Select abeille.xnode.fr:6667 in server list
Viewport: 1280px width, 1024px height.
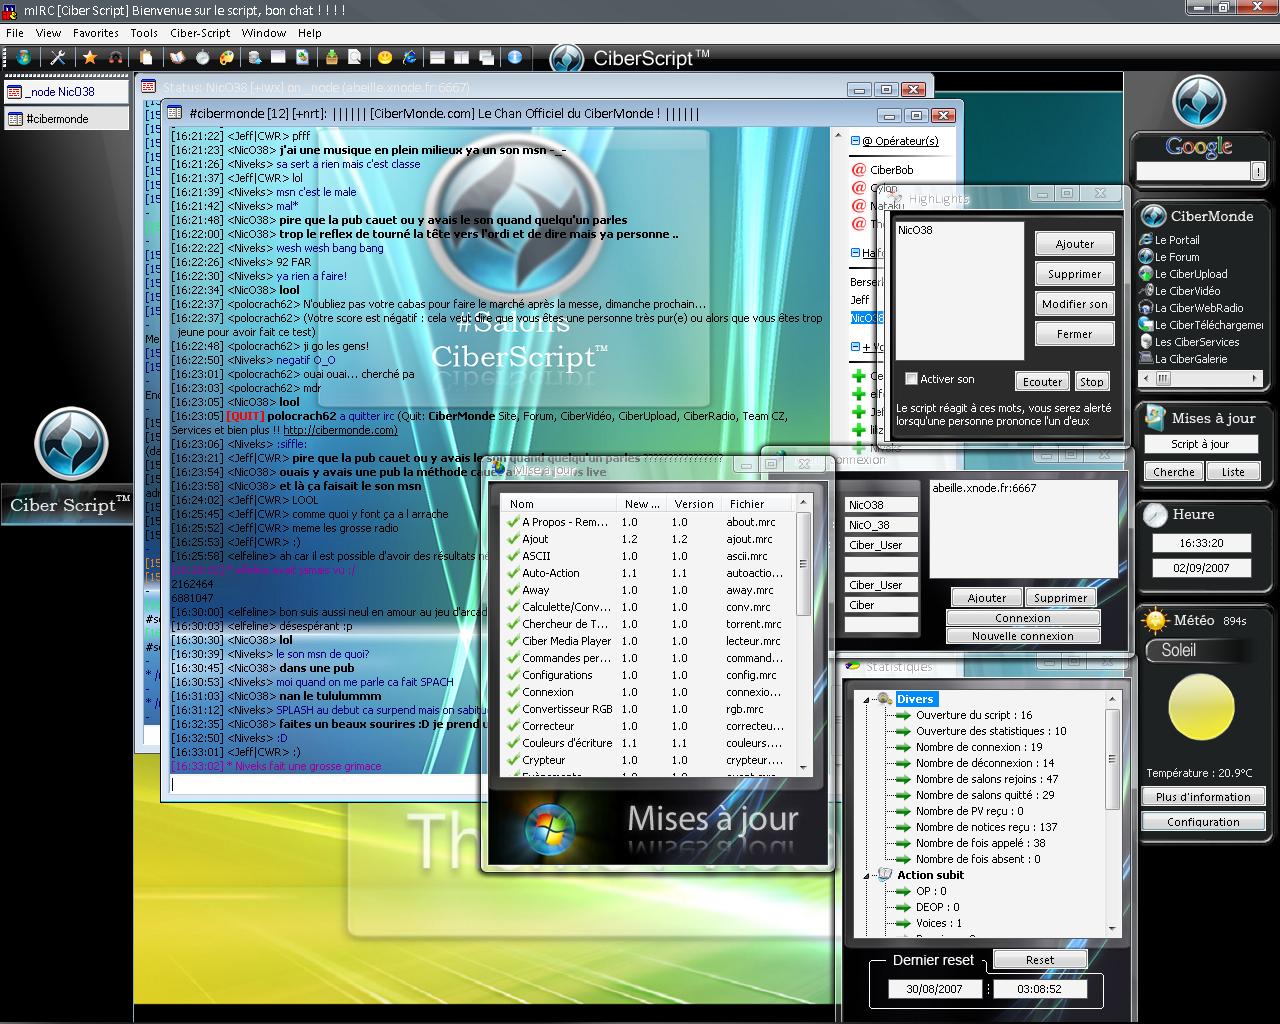(x=984, y=488)
